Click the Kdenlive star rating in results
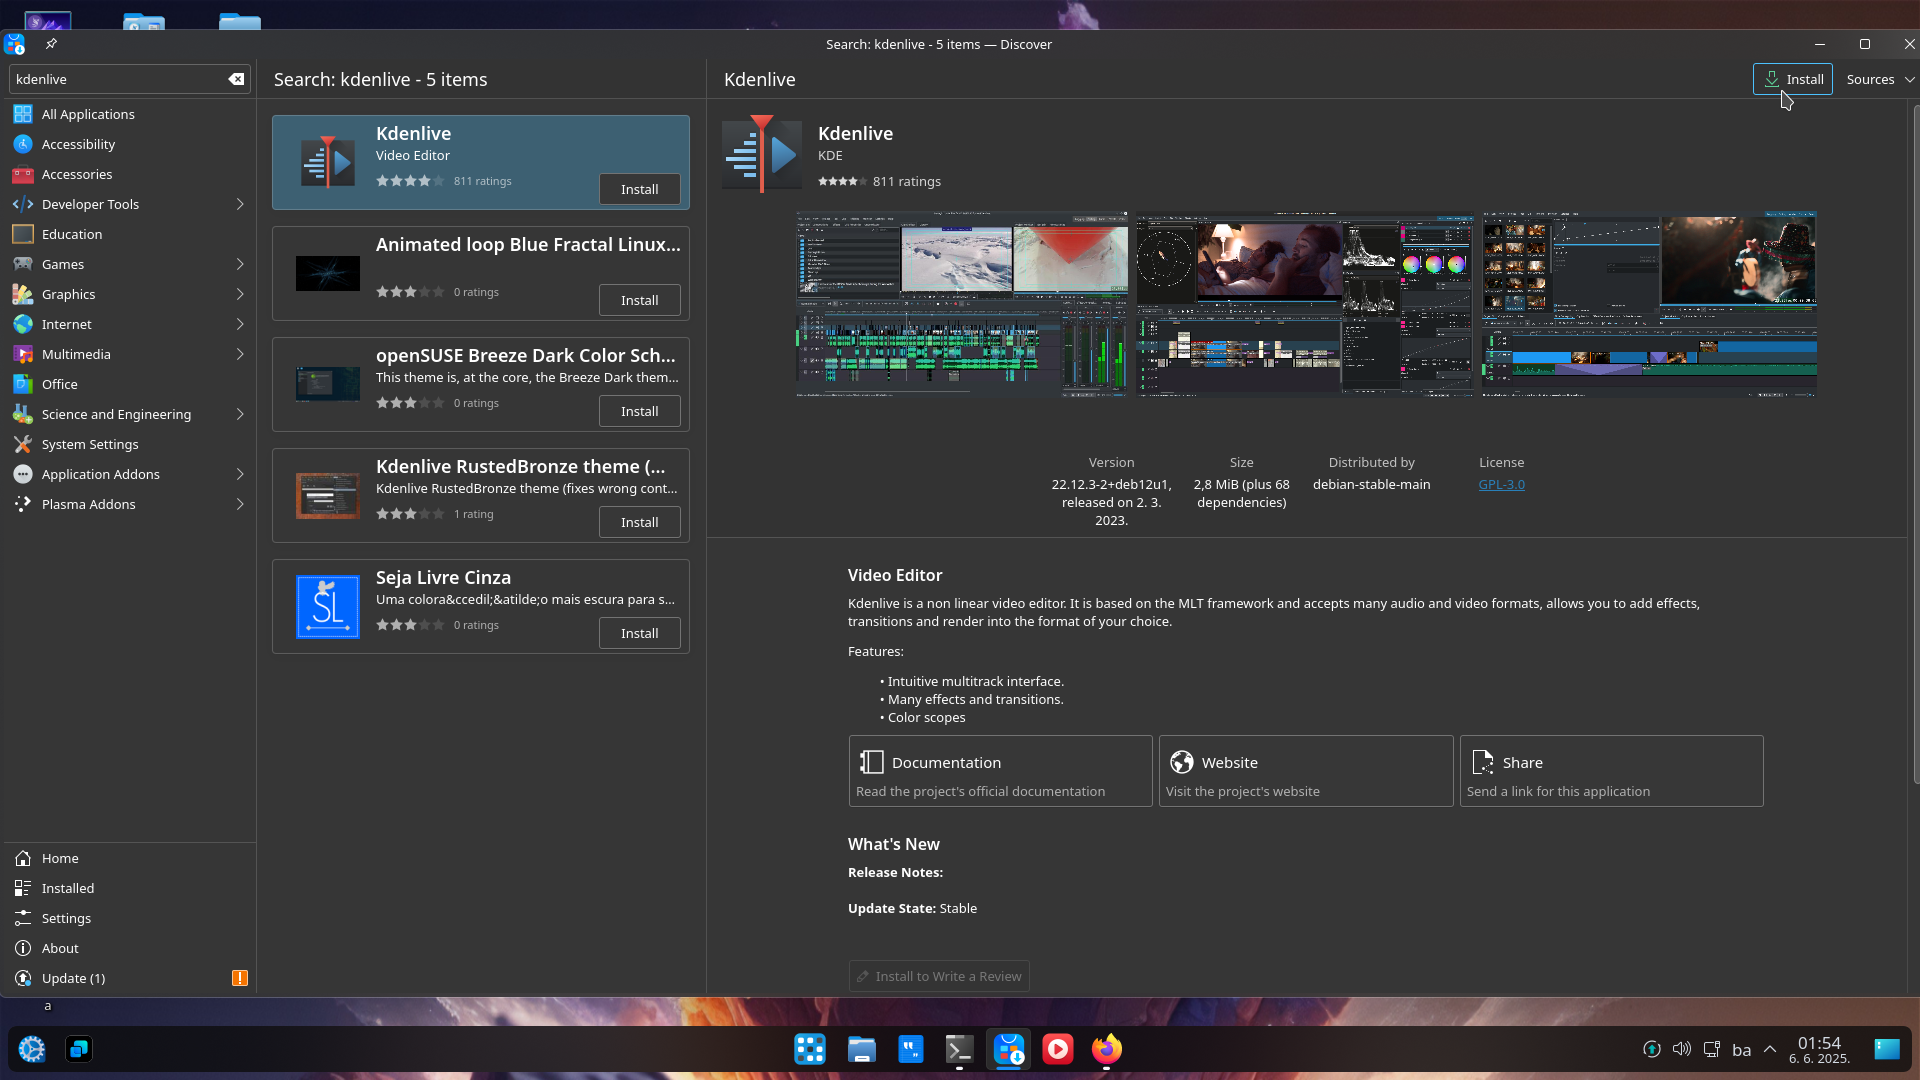Viewport: 1920px width, 1080px height. click(x=410, y=181)
